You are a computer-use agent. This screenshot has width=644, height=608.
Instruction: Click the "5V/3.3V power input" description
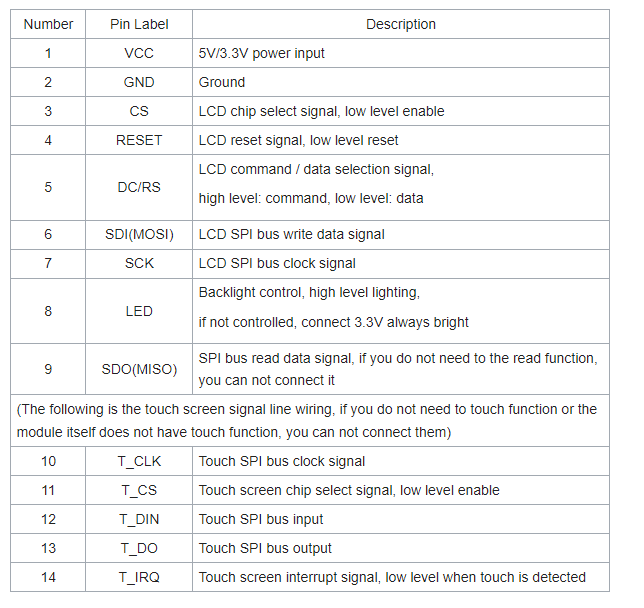(262, 53)
